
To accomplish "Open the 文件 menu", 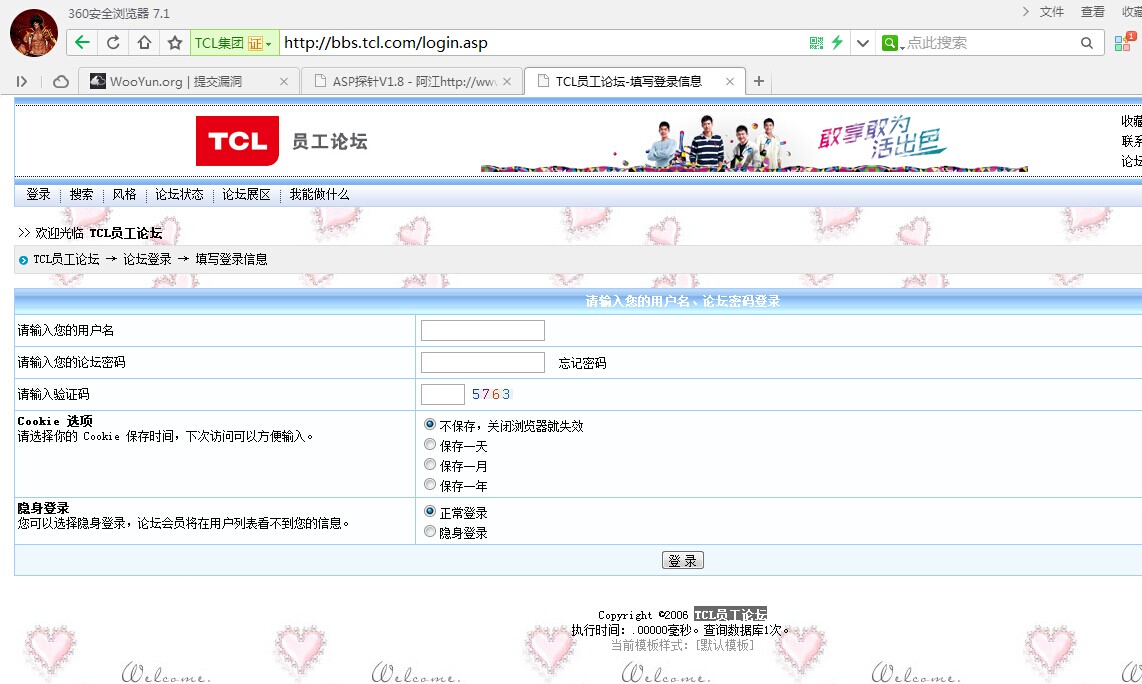I will pyautogui.click(x=1051, y=12).
